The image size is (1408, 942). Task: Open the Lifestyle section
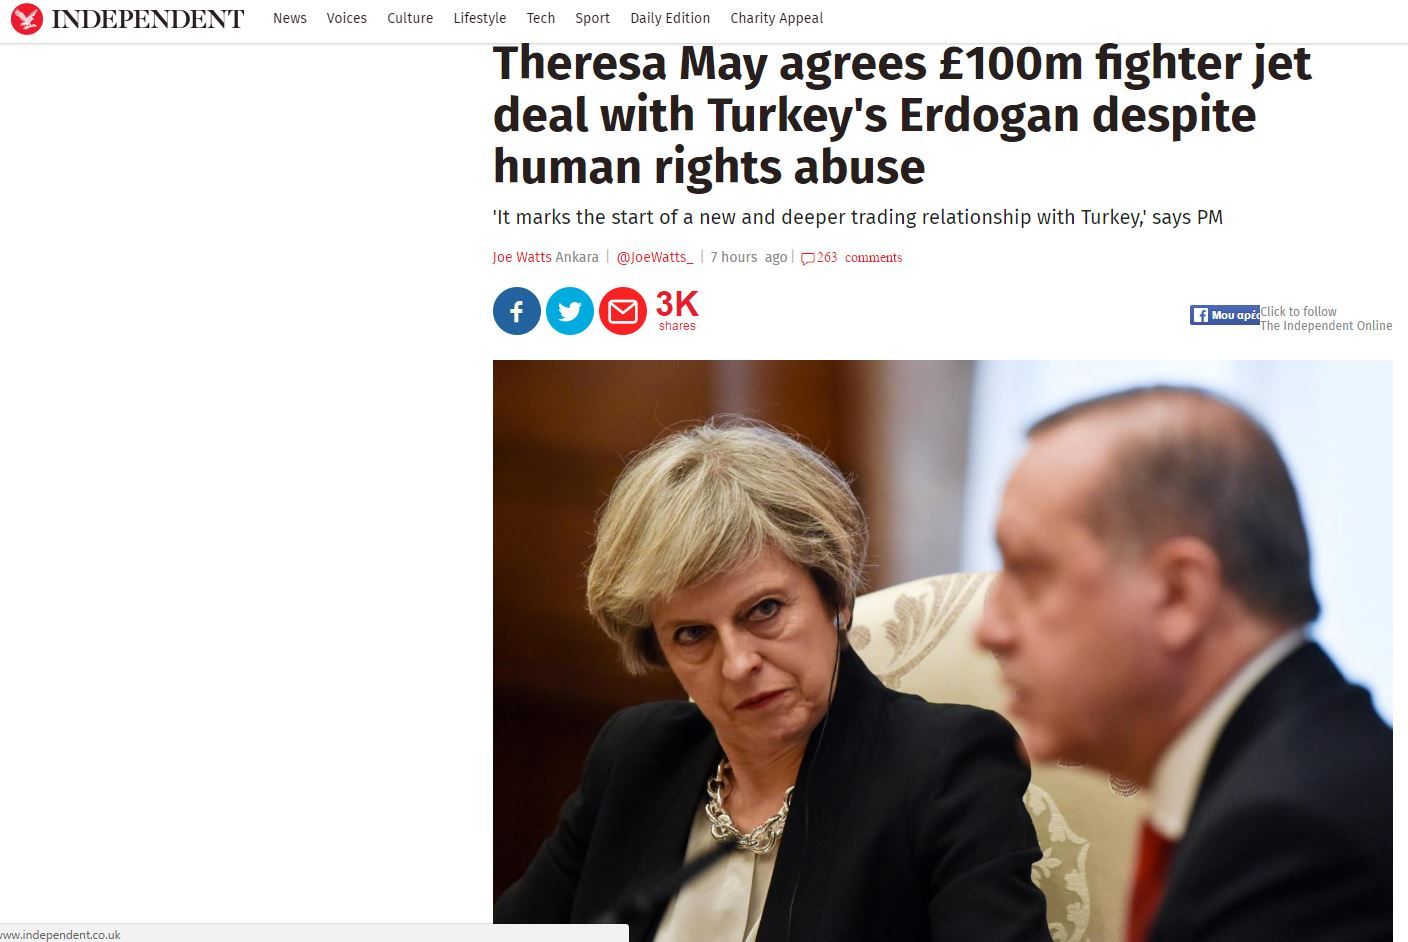[x=480, y=18]
